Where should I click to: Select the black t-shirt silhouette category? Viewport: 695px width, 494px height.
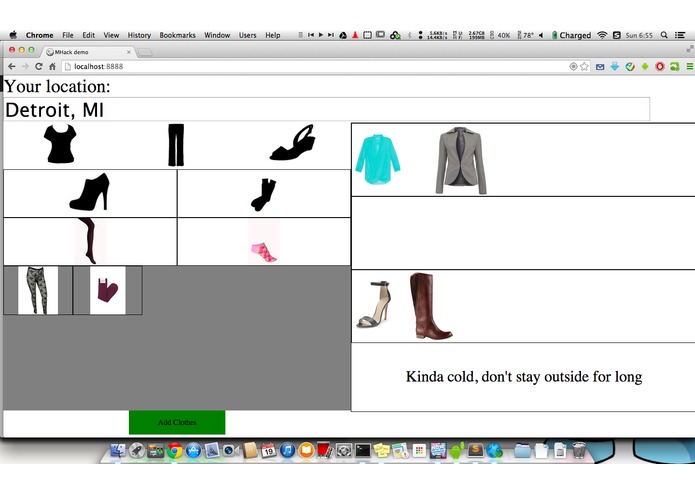tap(60, 144)
